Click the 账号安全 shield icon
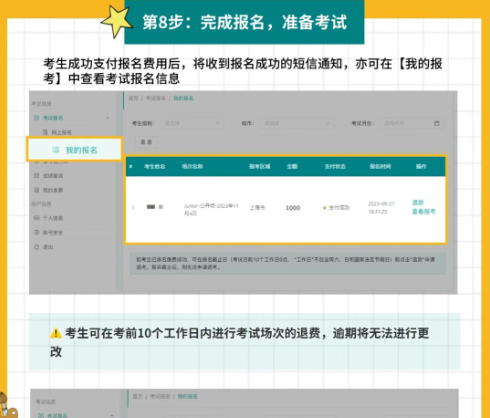 click(x=37, y=232)
